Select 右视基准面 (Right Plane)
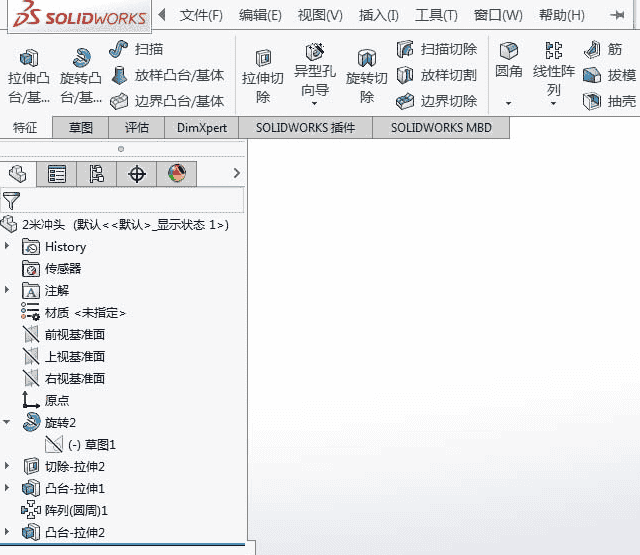This screenshot has width=640, height=555. click(64, 379)
